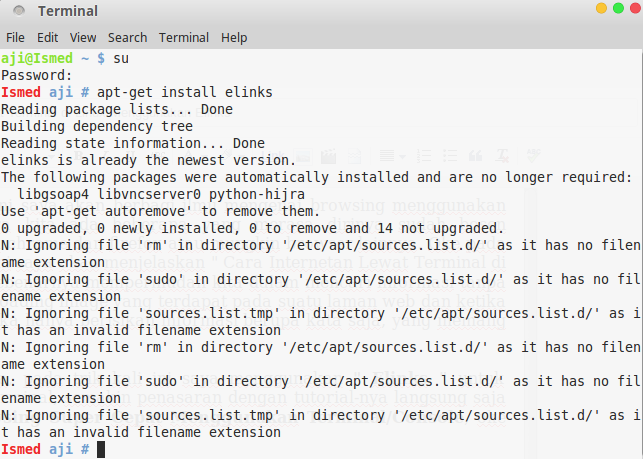Click 'elinks is already the newest version.' line
This screenshot has width=643, height=459.
(148, 160)
